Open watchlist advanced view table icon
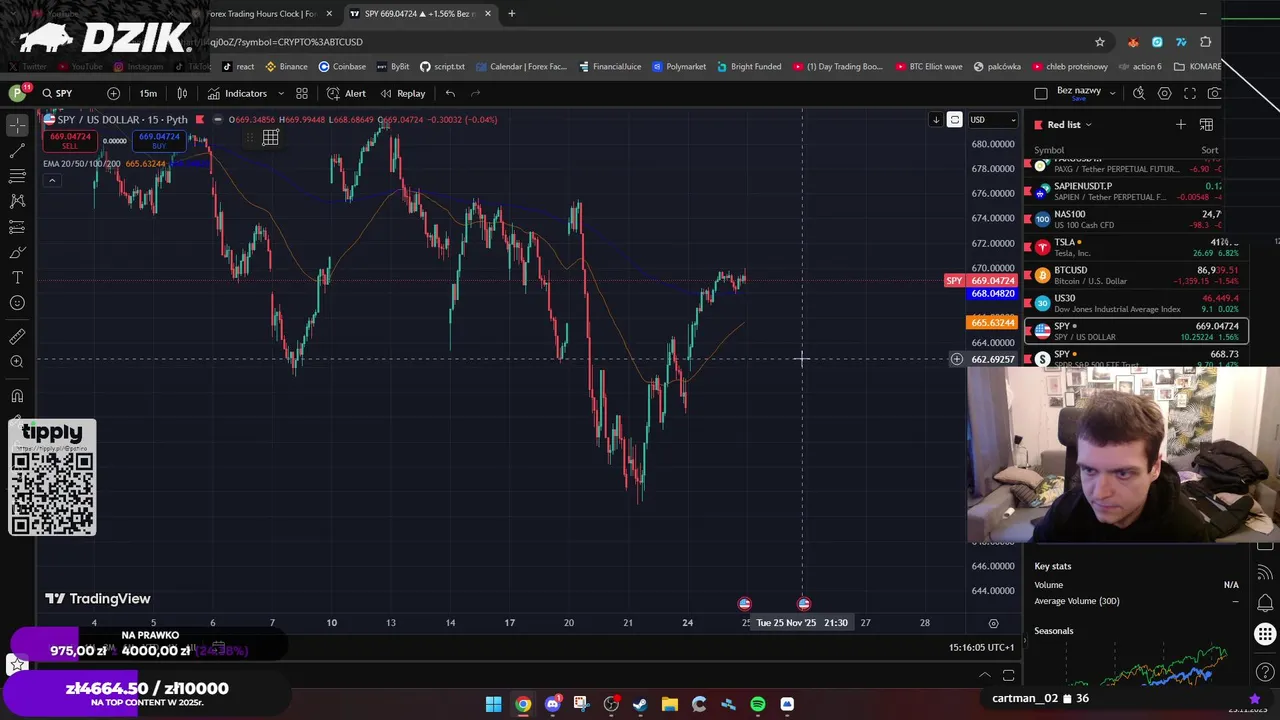This screenshot has height=720, width=1280. pos(1207,125)
